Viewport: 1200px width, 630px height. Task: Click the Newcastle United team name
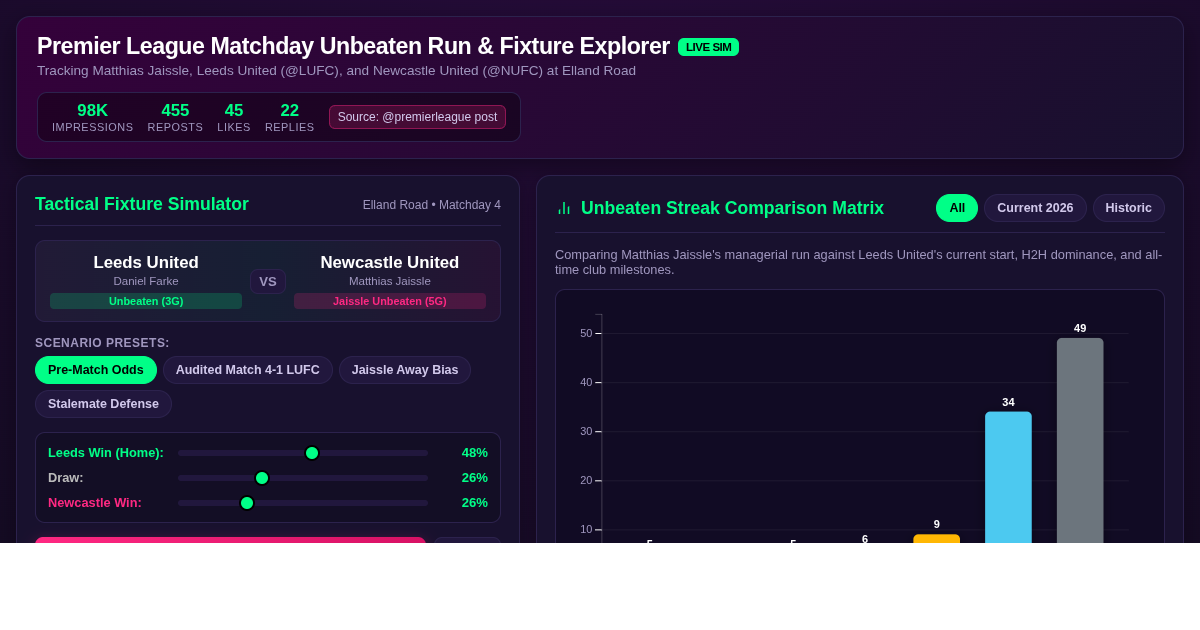tap(390, 263)
